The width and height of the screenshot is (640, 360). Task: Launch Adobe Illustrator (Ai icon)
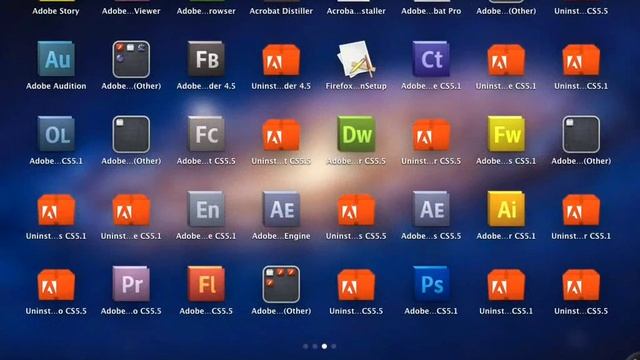click(x=506, y=209)
